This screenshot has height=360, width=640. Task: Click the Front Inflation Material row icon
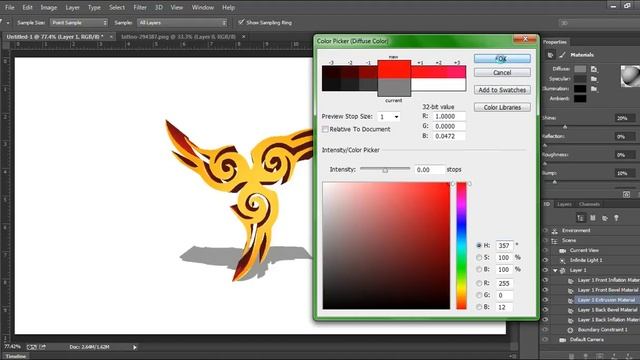[571, 280]
